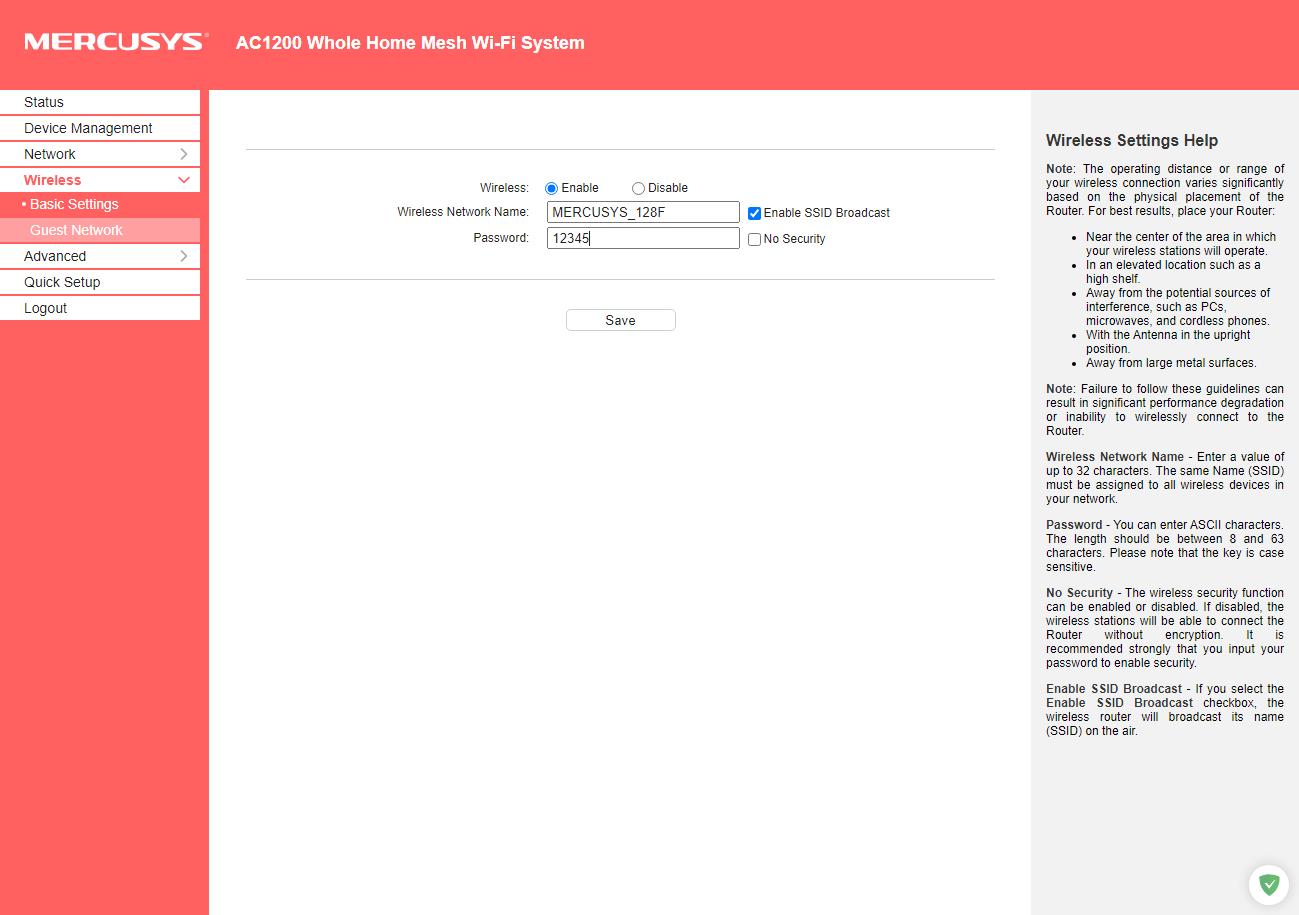Select the Disable wireless radio button
Screen dimensions: 1299x915
tap(638, 188)
